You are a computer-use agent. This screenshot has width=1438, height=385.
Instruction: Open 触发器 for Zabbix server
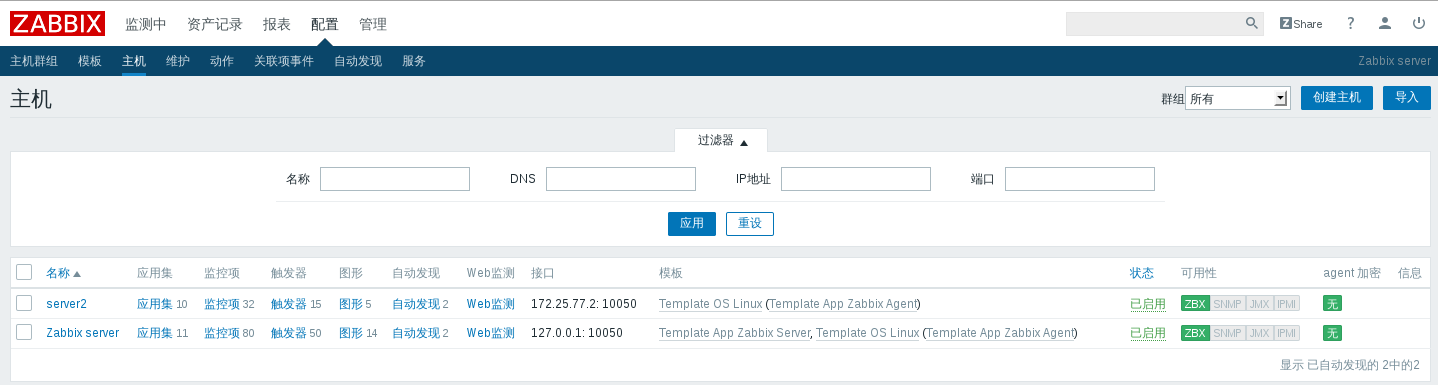pyautogui.click(x=289, y=333)
